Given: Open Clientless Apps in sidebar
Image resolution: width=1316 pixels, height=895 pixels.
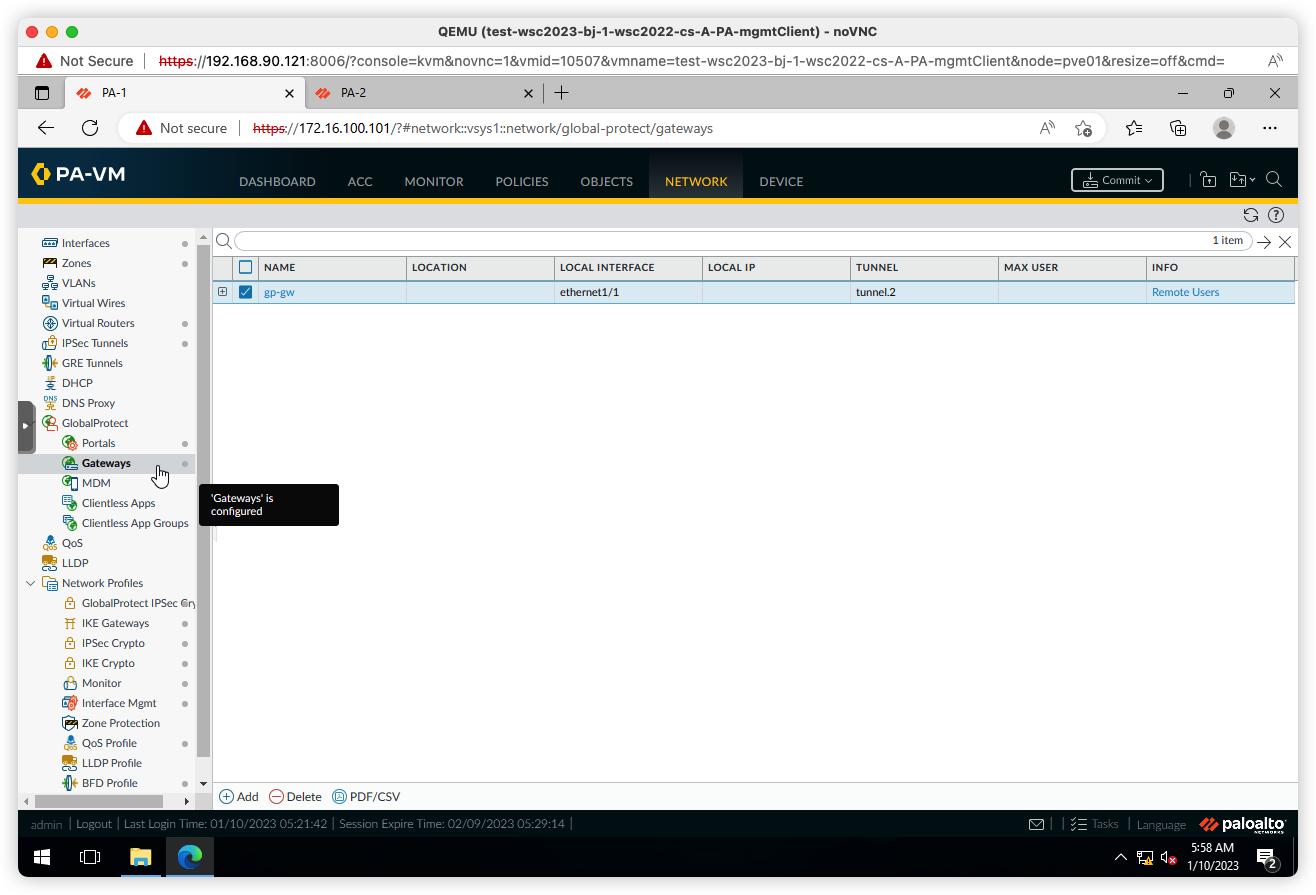Looking at the screenshot, I should pyautogui.click(x=118, y=503).
